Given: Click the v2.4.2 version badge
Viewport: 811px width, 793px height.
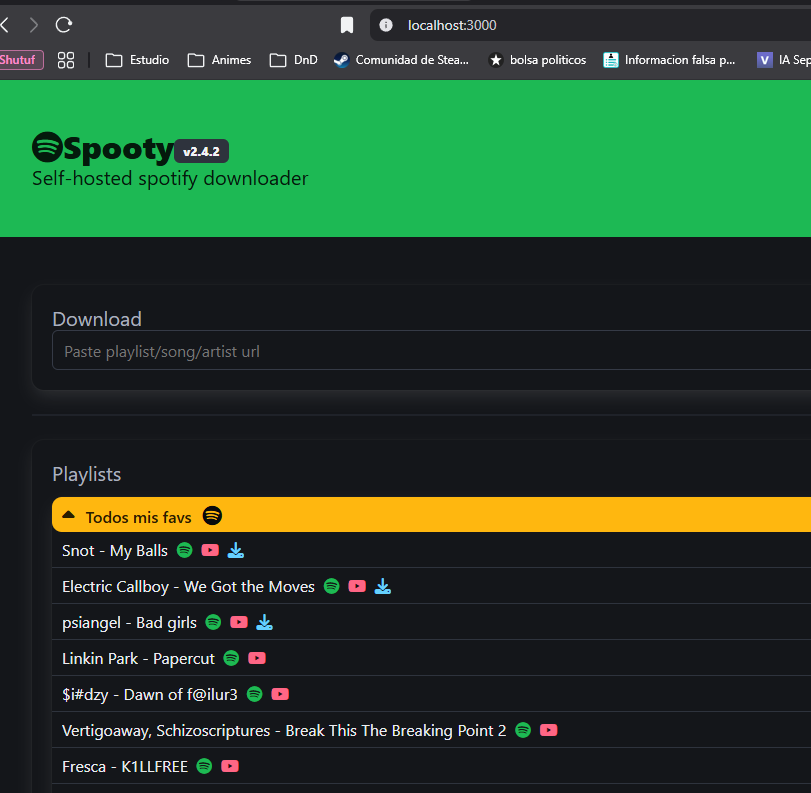Looking at the screenshot, I should (x=201, y=152).
